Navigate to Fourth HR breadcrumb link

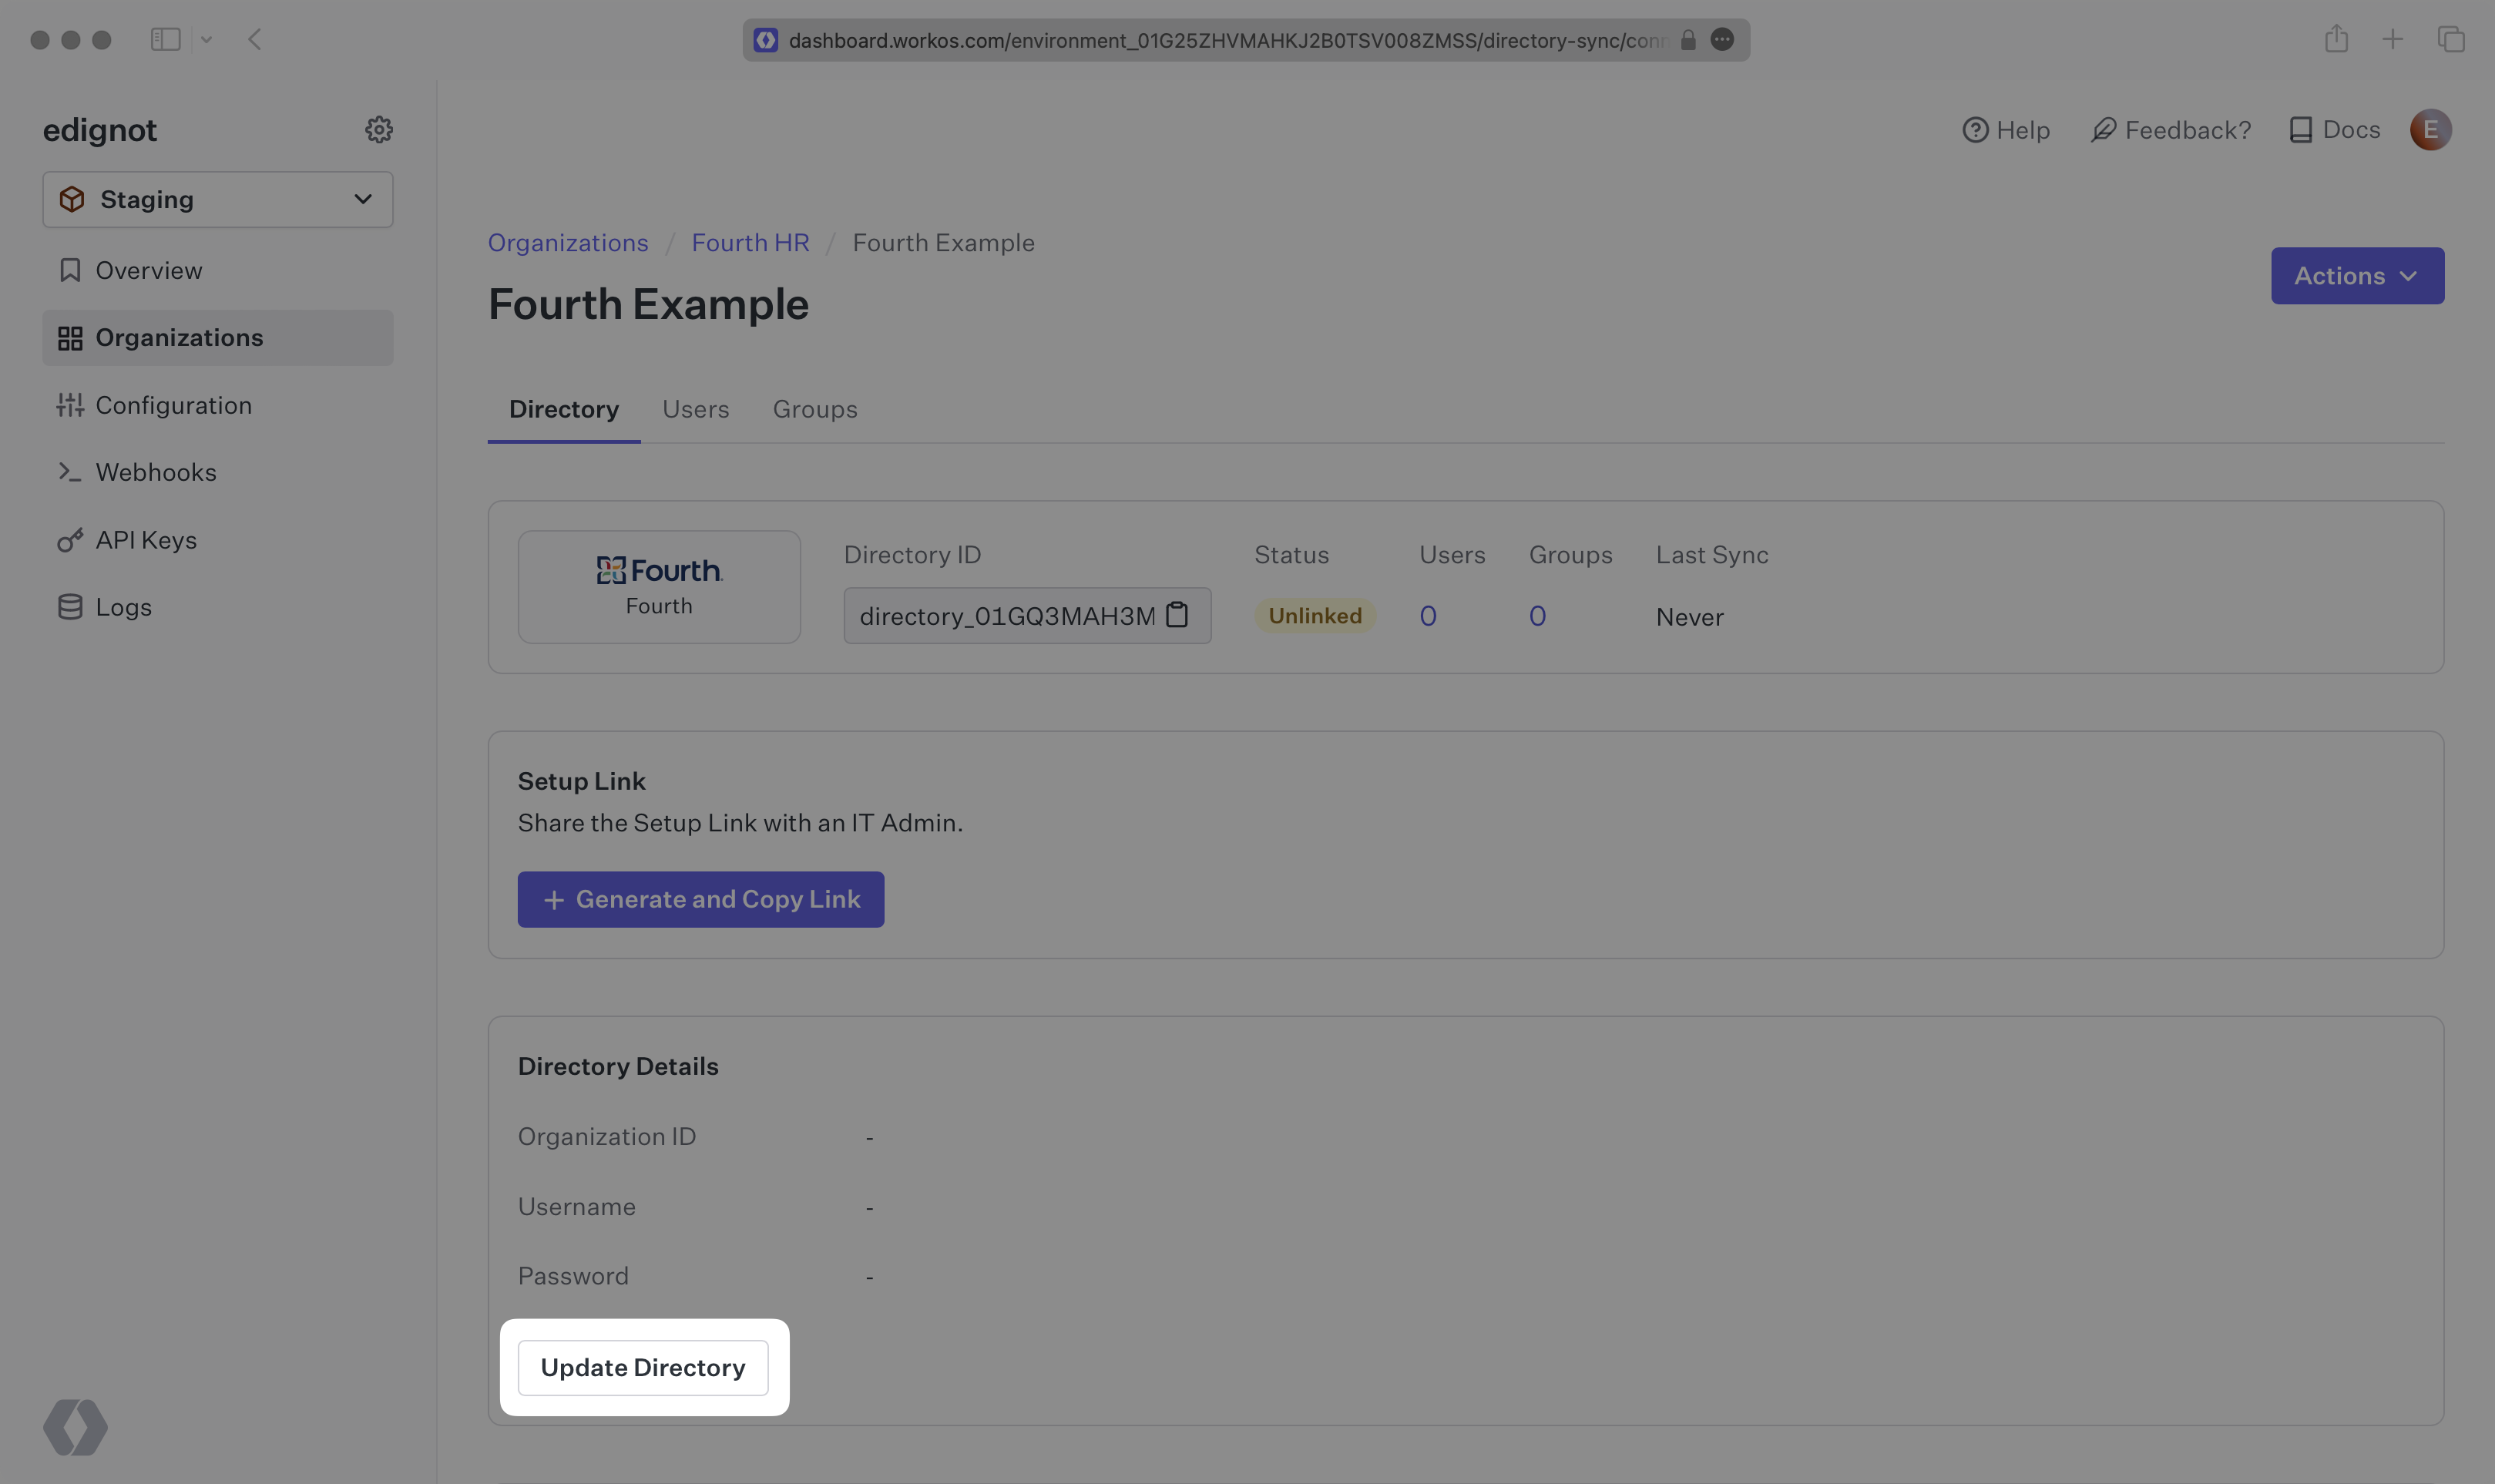pos(750,243)
